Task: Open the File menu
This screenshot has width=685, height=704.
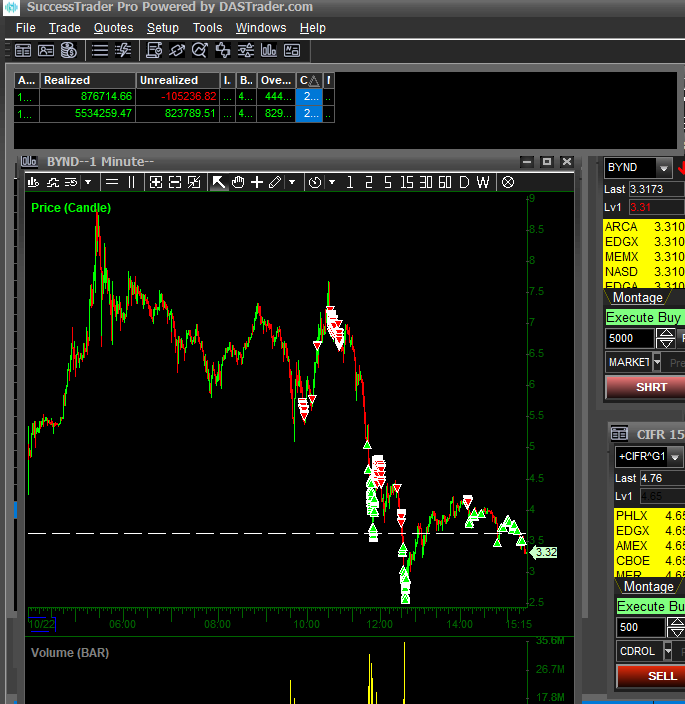Action: 26,28
